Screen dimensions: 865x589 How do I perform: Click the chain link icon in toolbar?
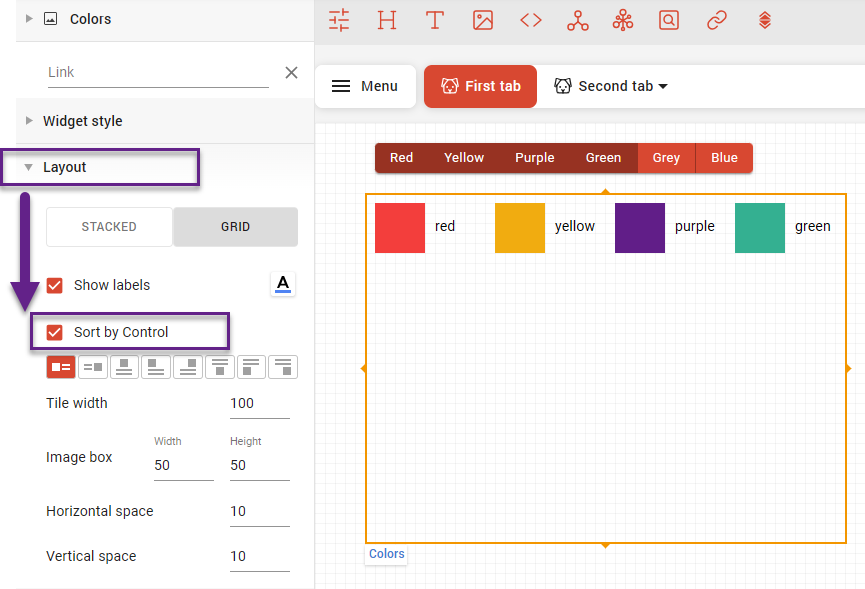point(716,20)
